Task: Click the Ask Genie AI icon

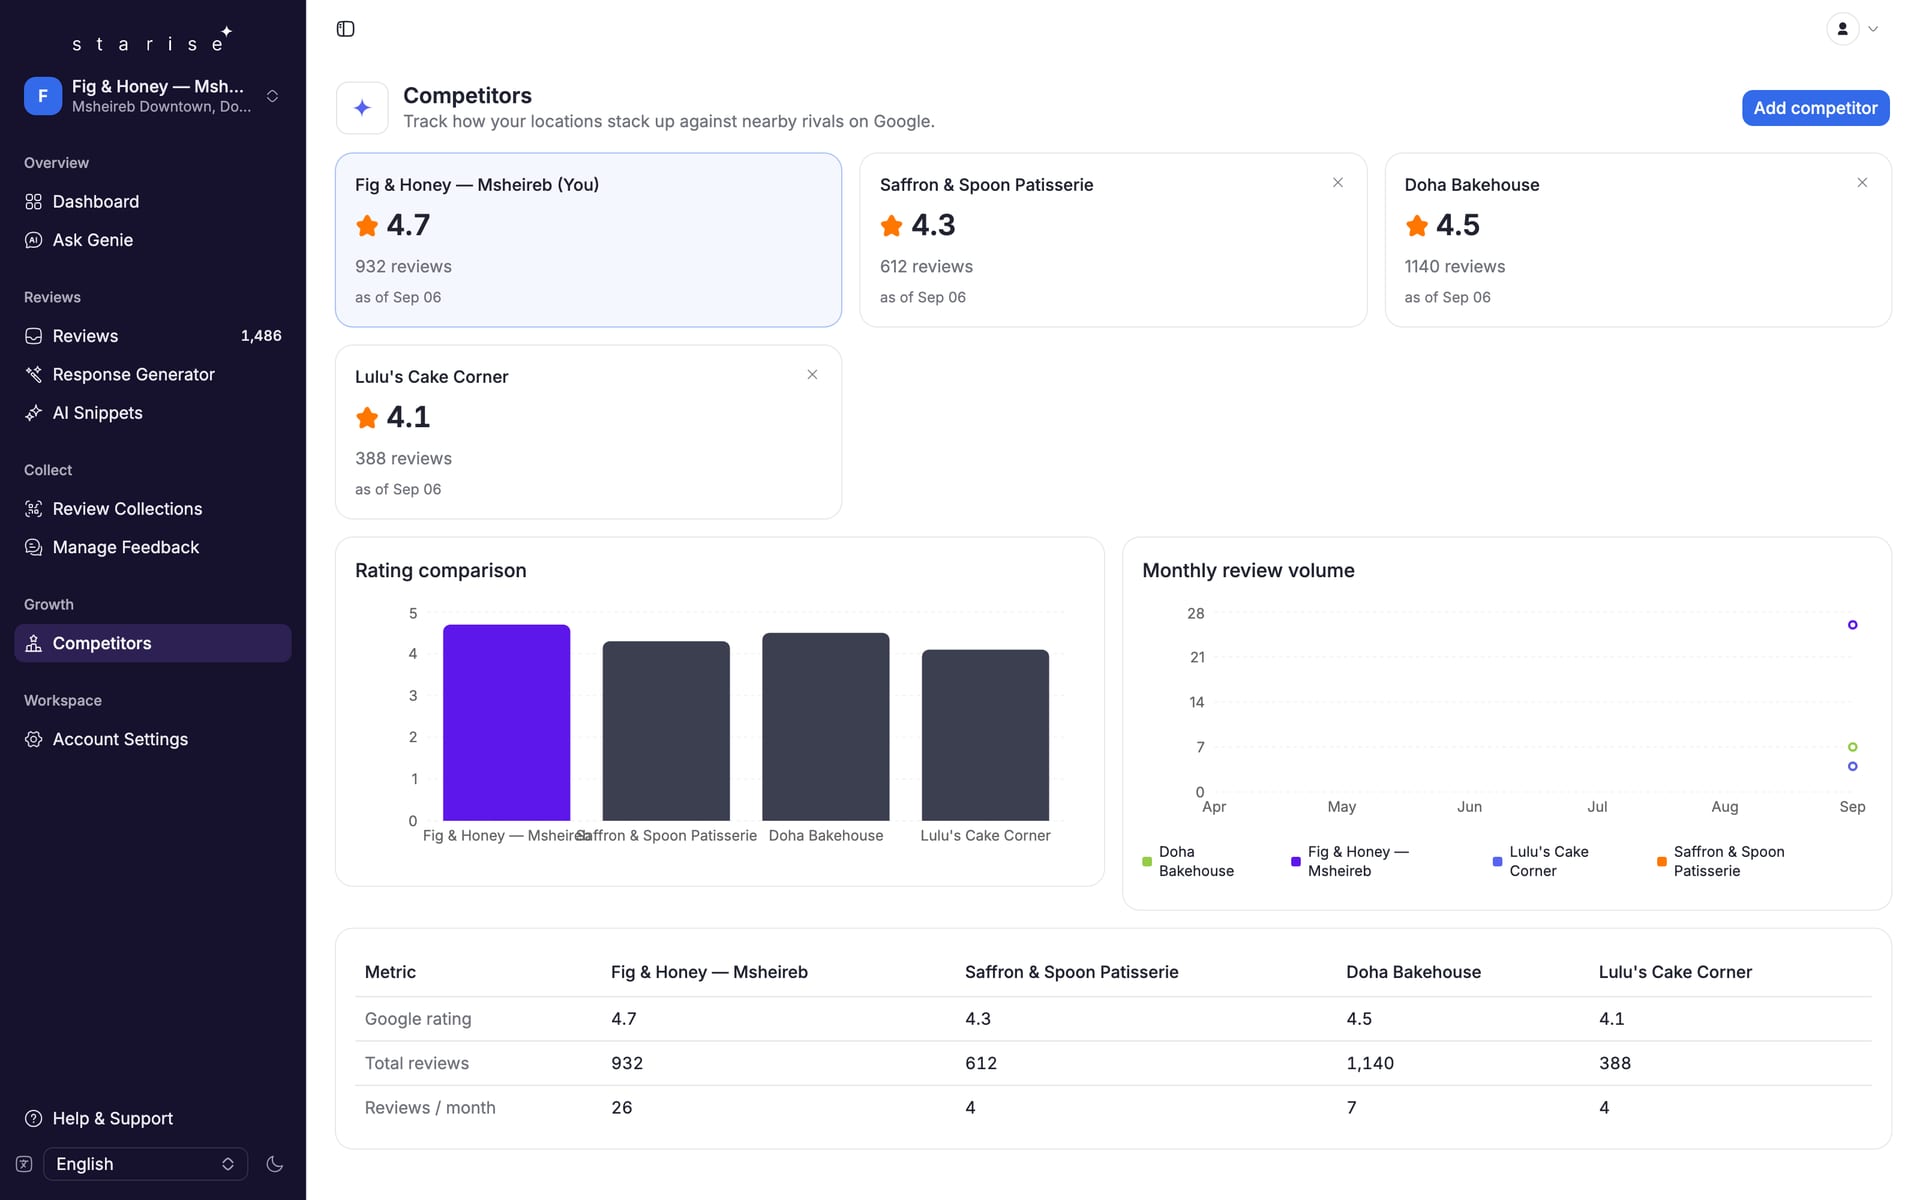Action: (34, 240)
